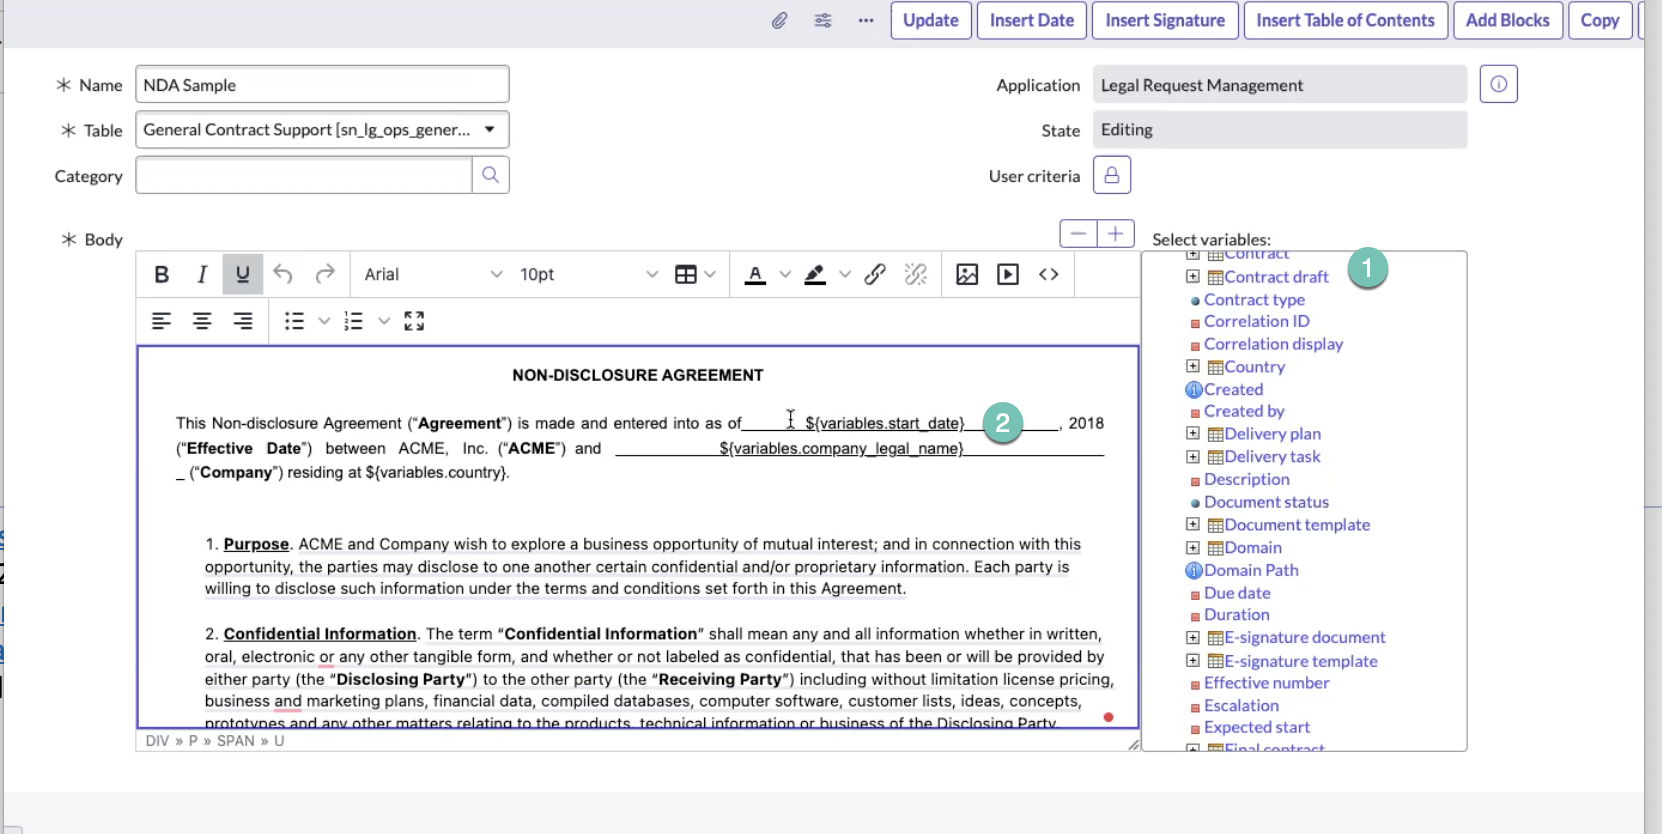1662x834 pixels.
Task: Click the Category input field
Action: [304, 175]
